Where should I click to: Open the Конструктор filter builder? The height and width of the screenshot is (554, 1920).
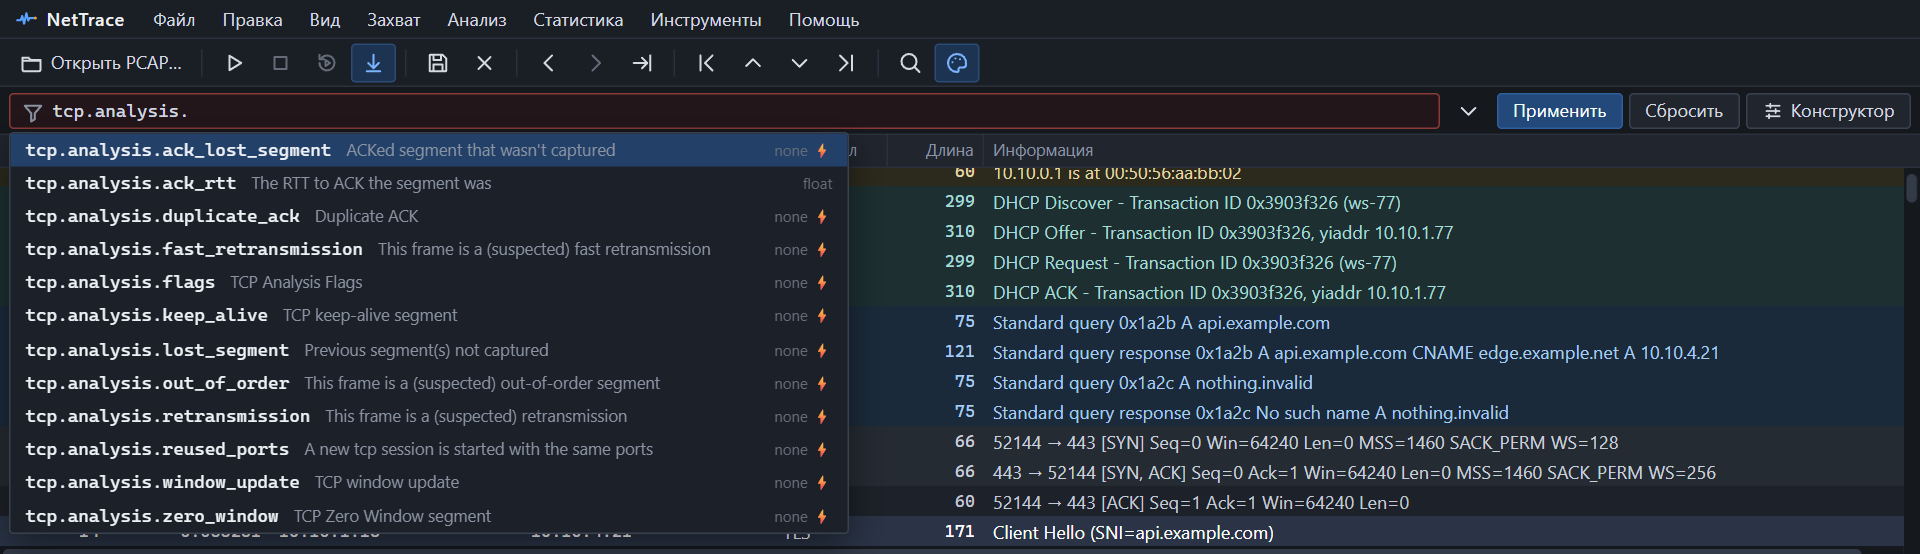tap(1828, 111)
